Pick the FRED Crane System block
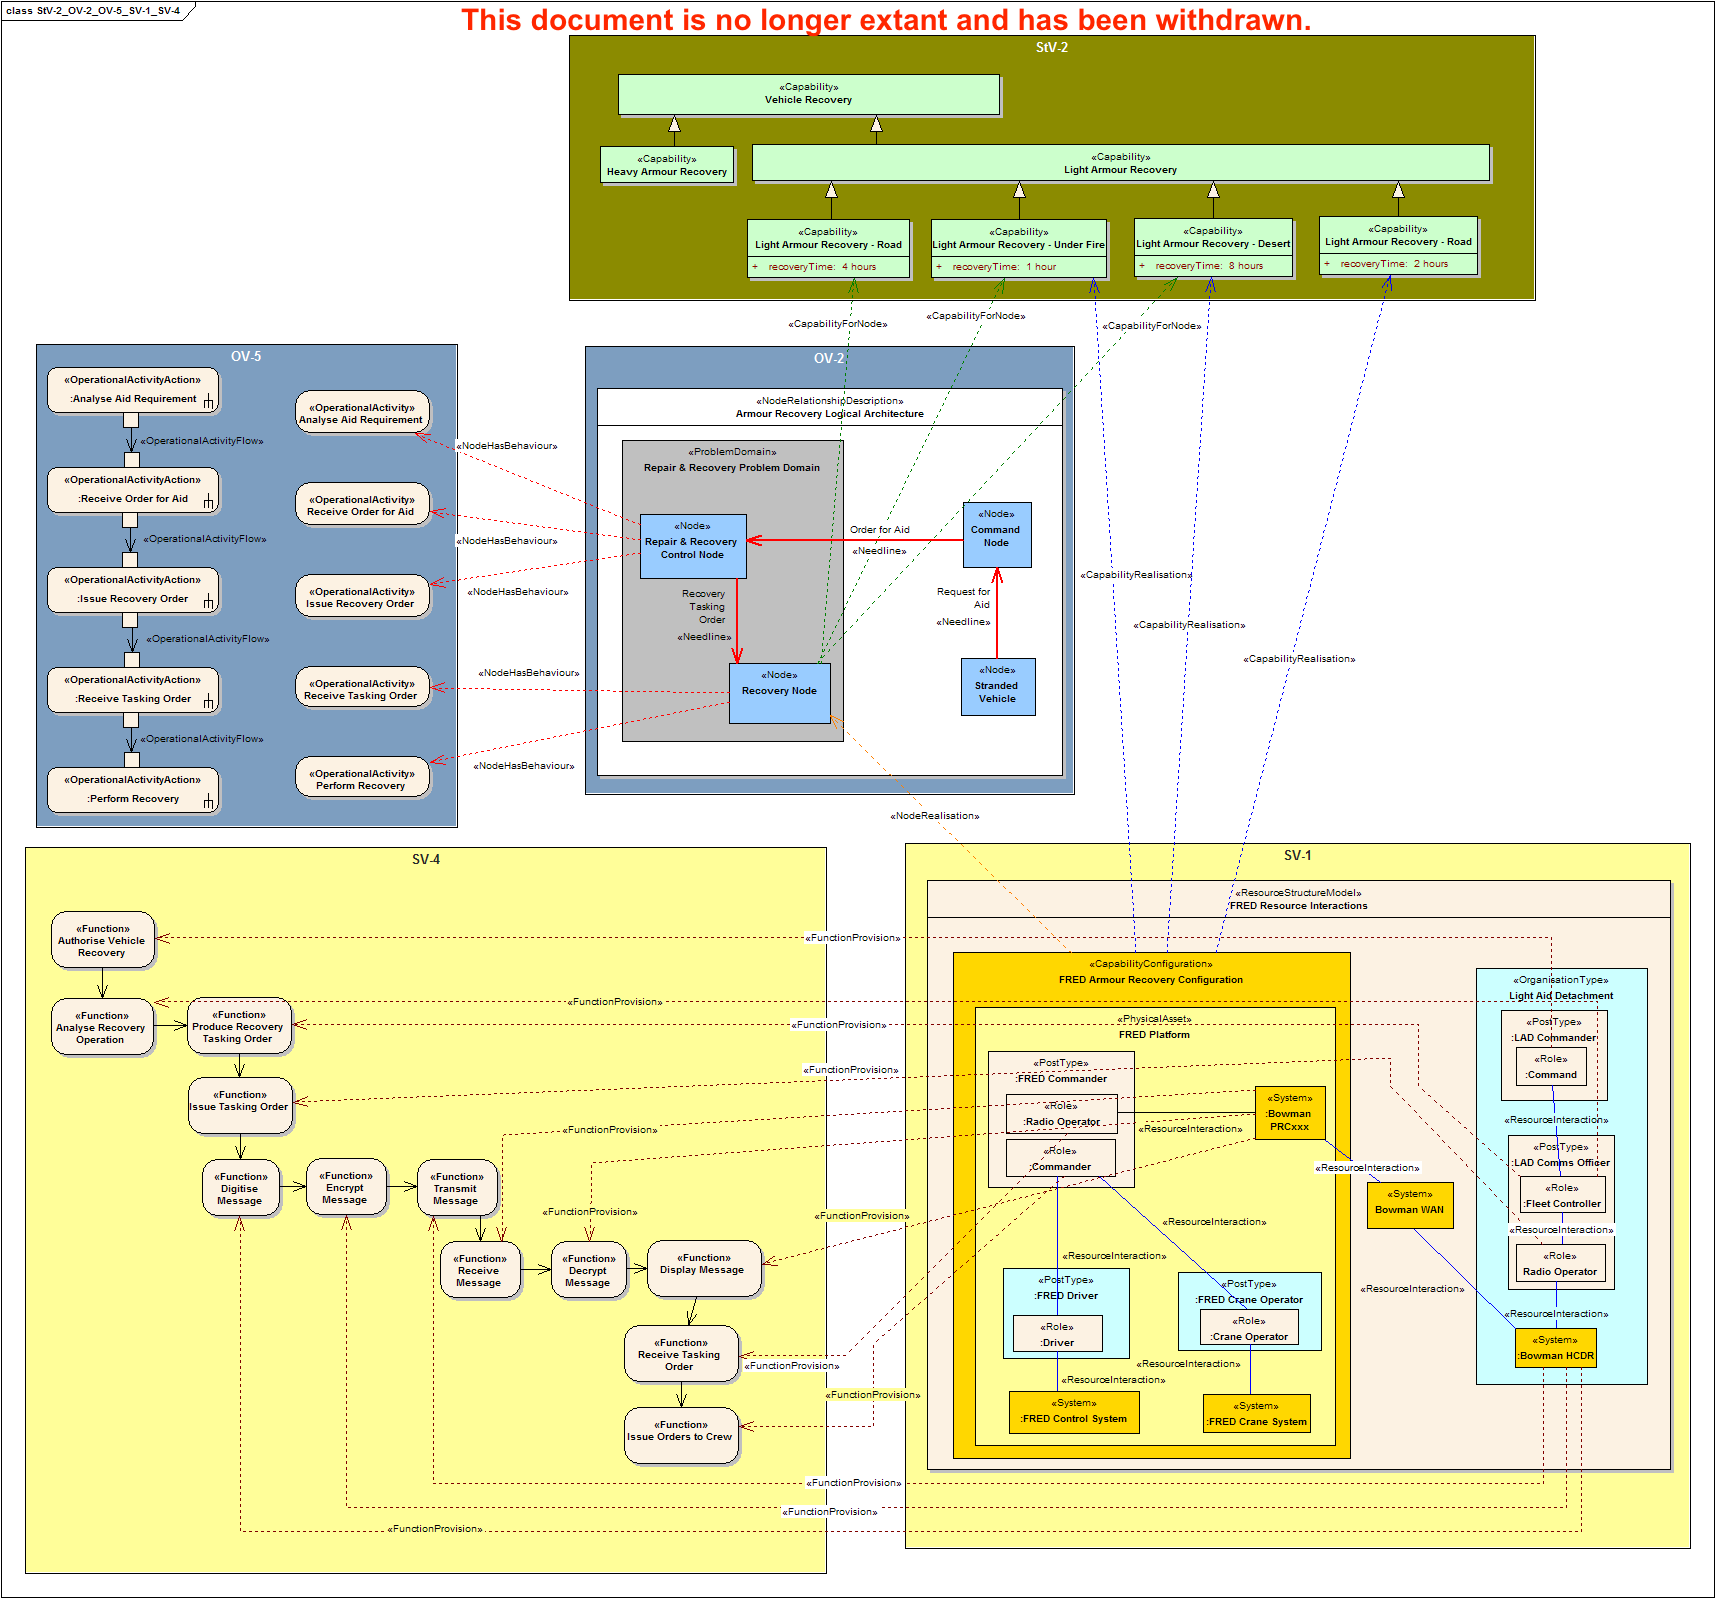This screenshot has width=1715, height=1598. pos(1256,1414)
